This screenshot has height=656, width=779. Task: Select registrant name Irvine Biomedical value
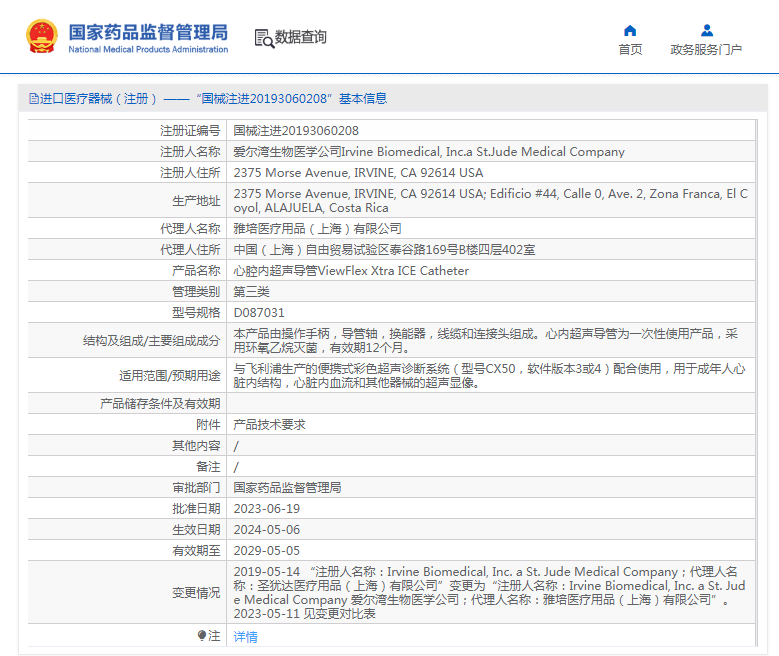(429, 152)
